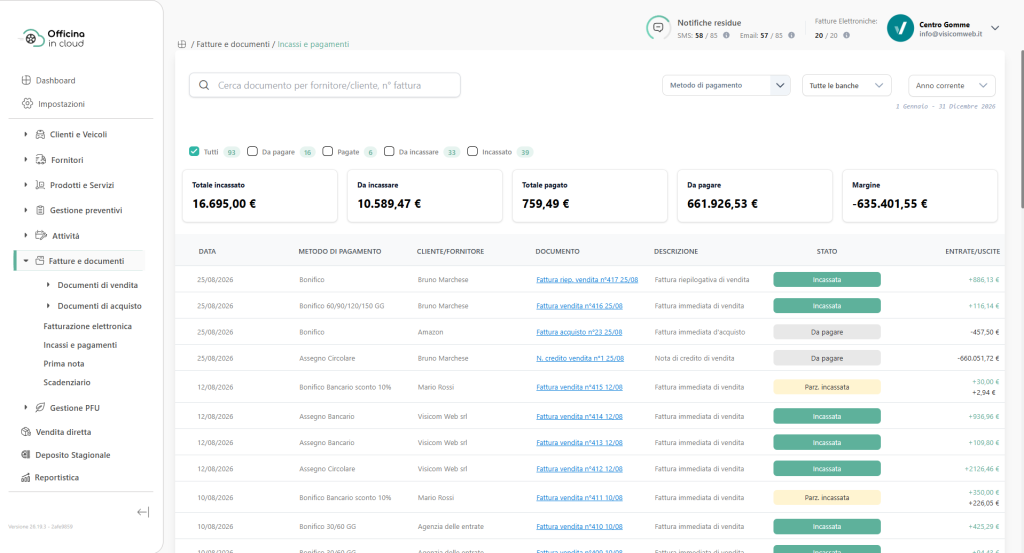Click the document search input field
1024x553 pixels.
tap(325, 86)
